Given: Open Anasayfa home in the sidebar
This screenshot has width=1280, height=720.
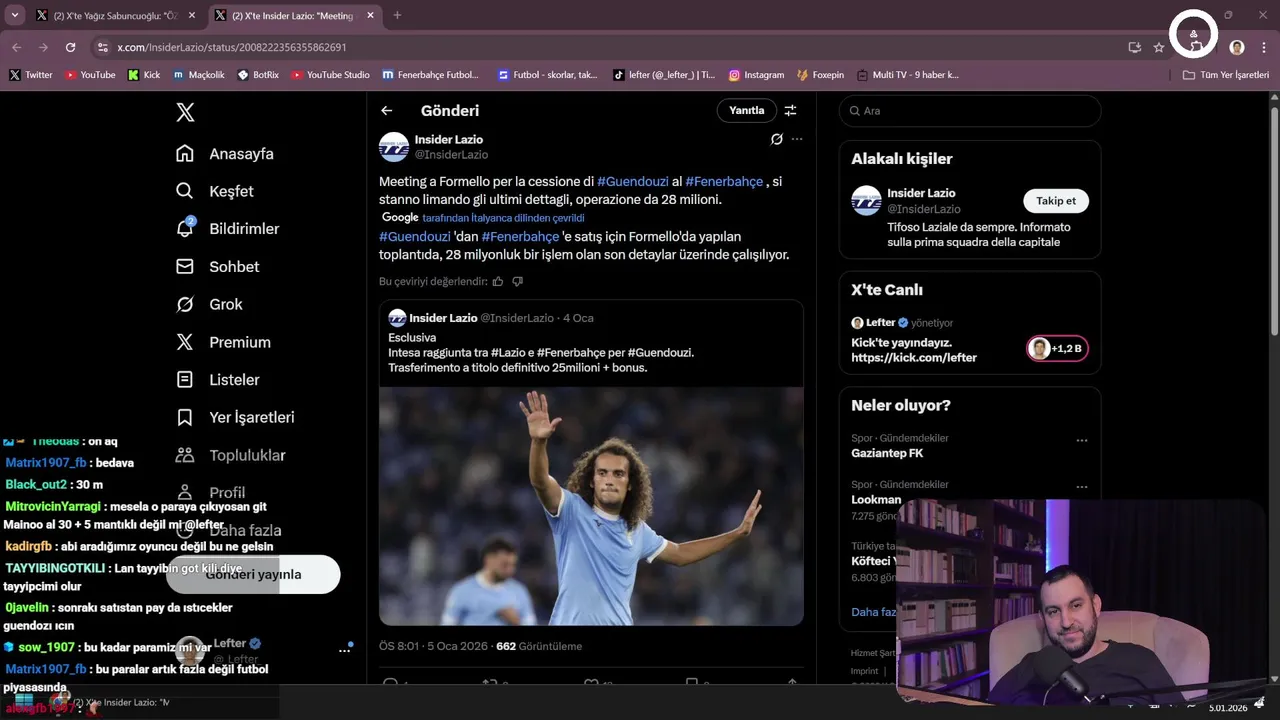Looking at the screenshot, I should tap(225, 154).
